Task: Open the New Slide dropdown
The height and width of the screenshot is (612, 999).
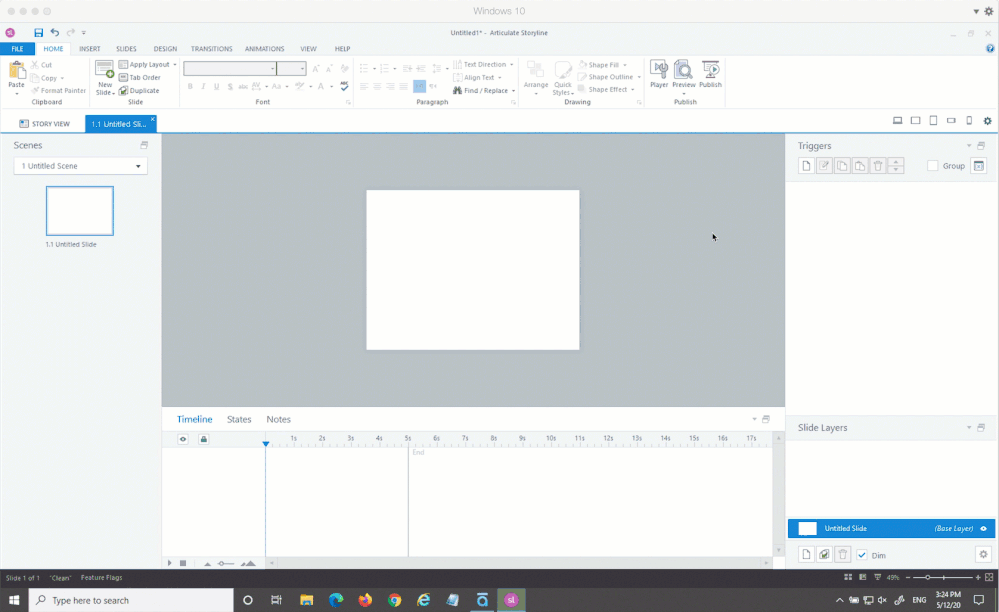Action: tap(104, 90)
